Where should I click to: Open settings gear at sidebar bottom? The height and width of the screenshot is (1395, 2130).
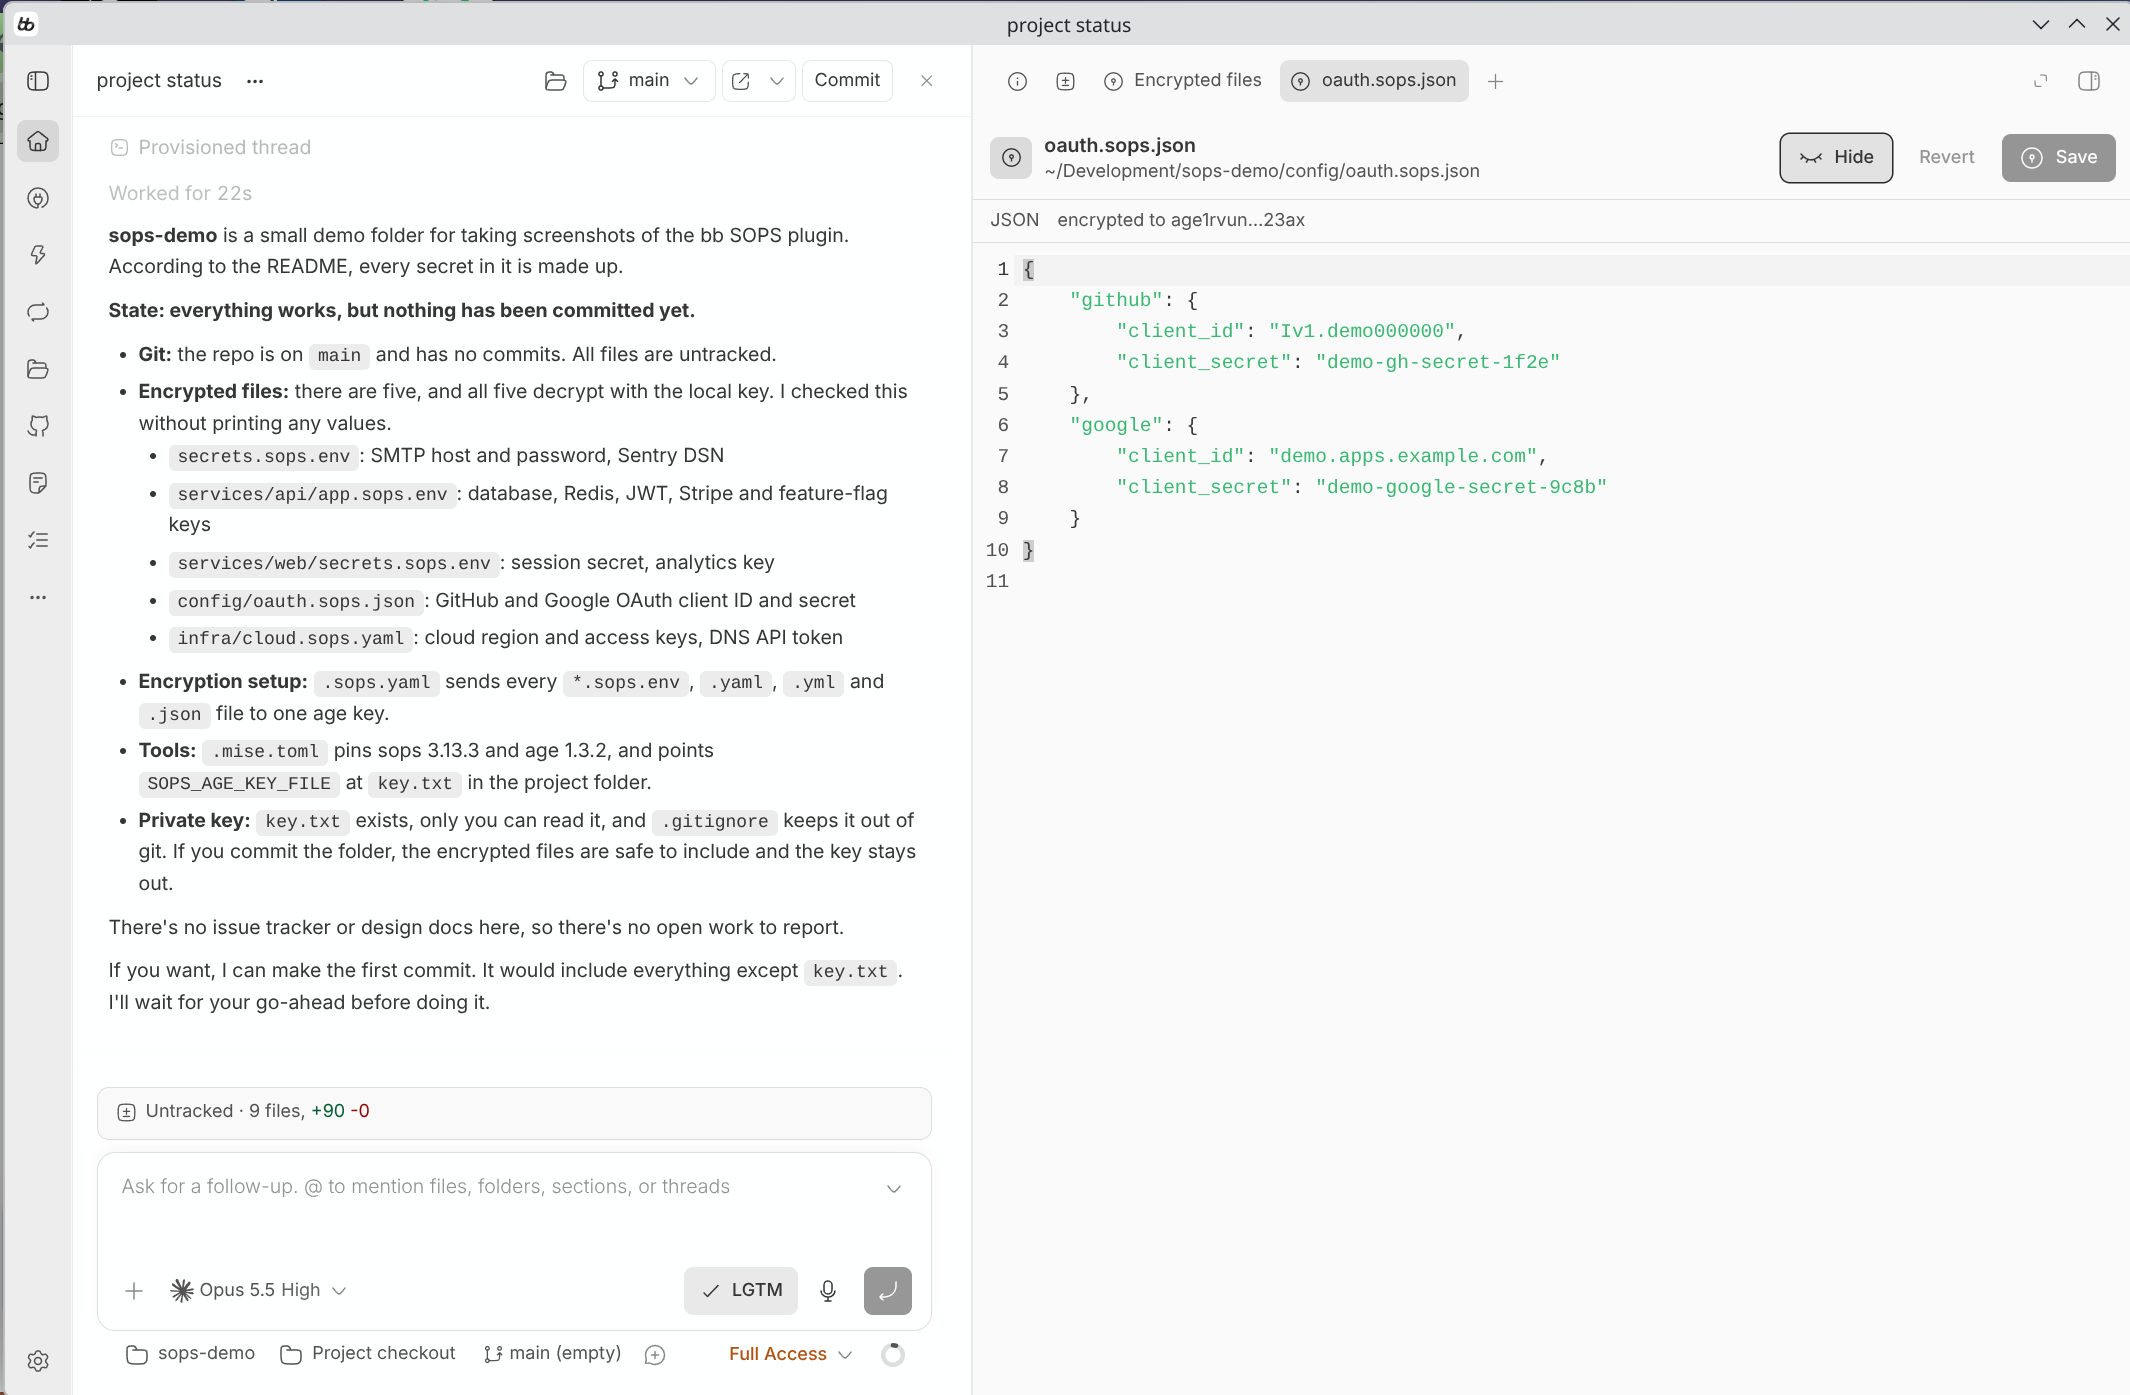coord(38,1361)
